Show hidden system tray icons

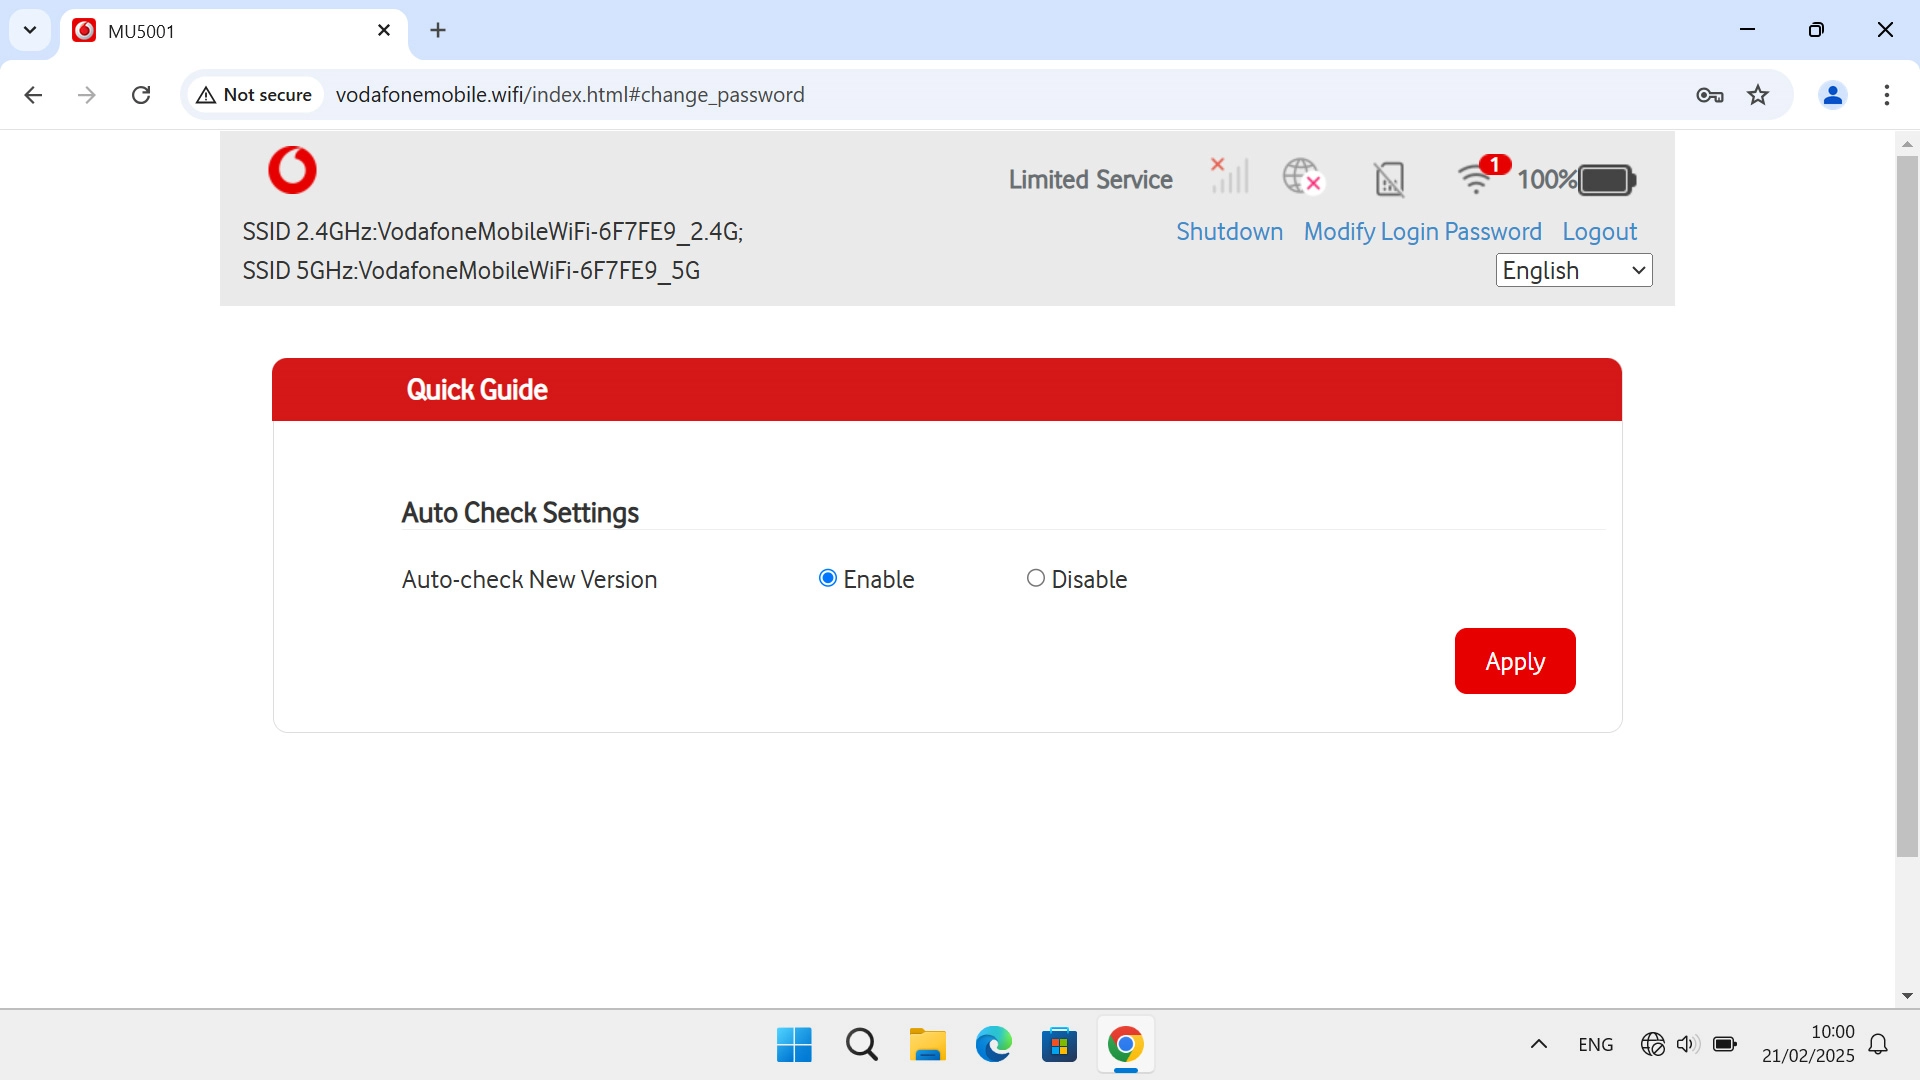1539,1044
